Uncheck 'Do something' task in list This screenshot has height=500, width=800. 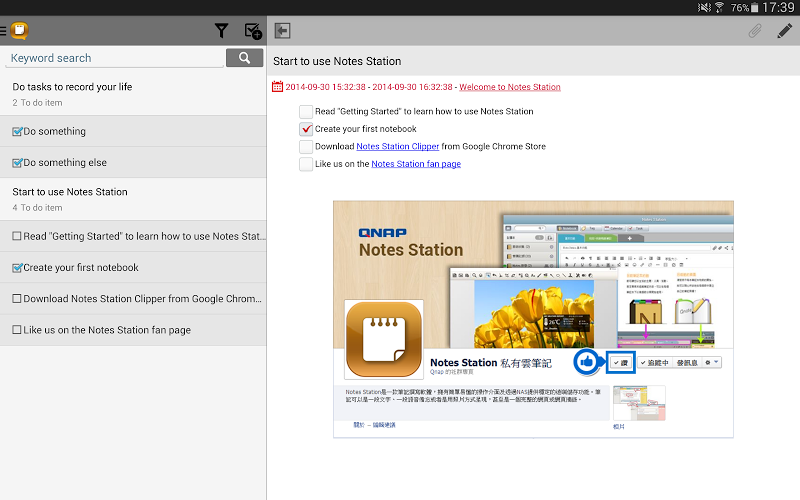click(17, 131)
